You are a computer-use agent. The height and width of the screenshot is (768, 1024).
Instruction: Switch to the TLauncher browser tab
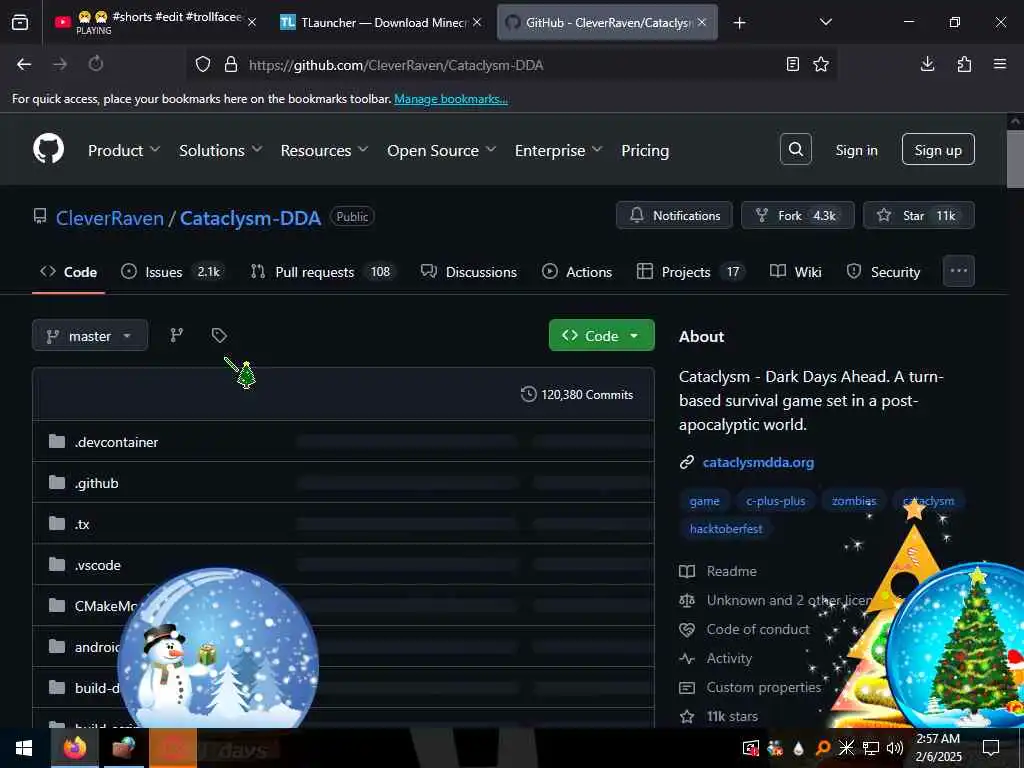[381, 22]
